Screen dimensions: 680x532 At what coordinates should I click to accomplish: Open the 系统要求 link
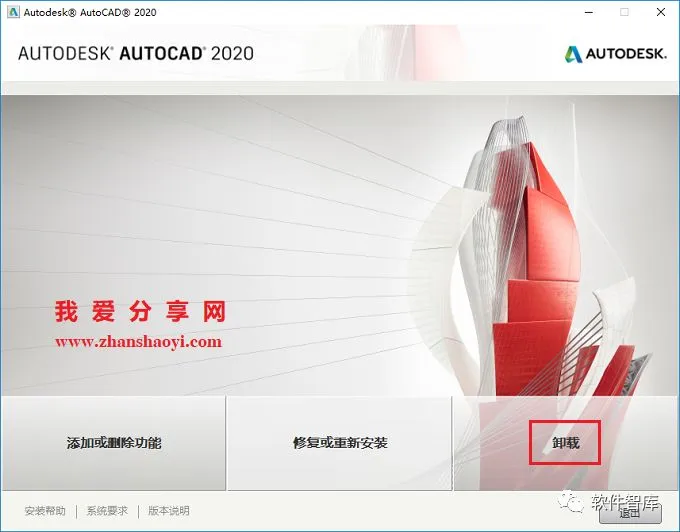pos(107,511)
